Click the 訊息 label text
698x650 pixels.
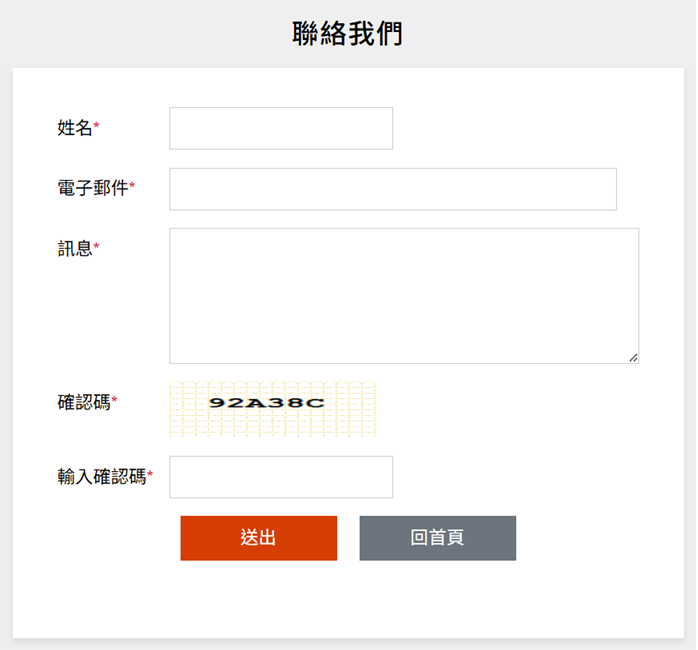click(x=75, y=248)
